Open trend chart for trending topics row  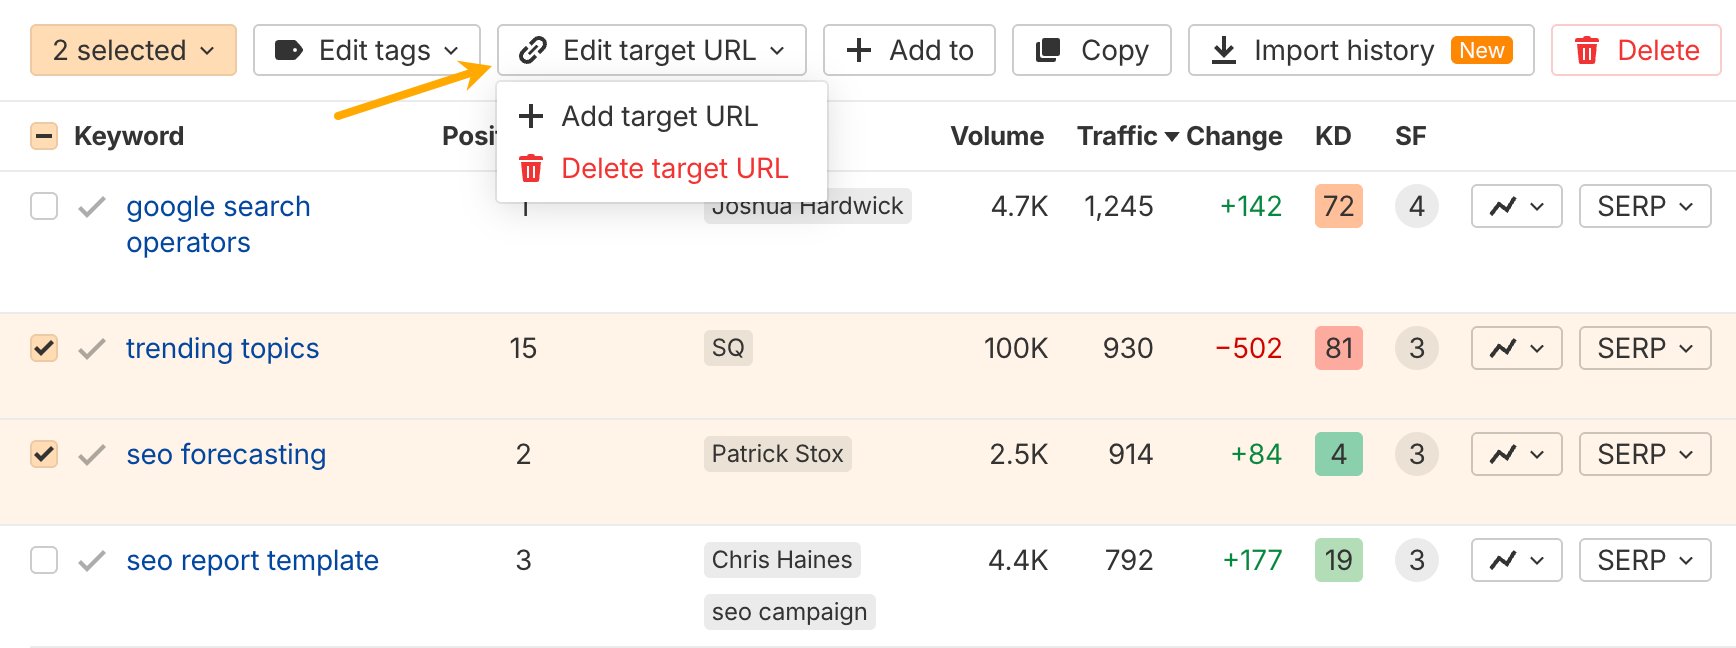(x=1515, y=348)
